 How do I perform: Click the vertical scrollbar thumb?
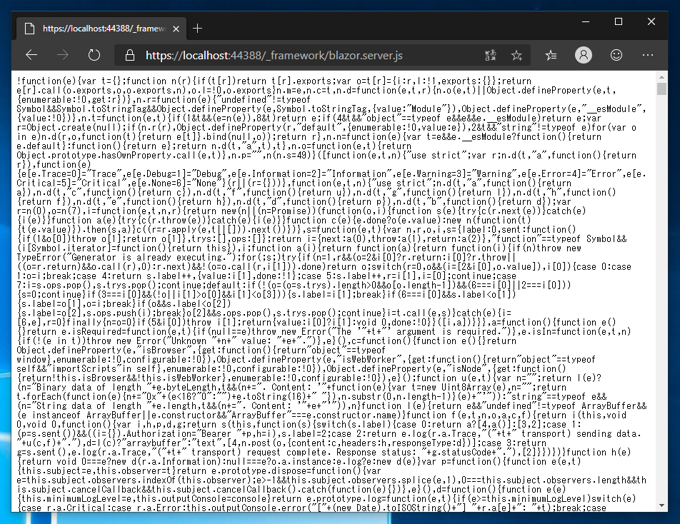point(661,89)
